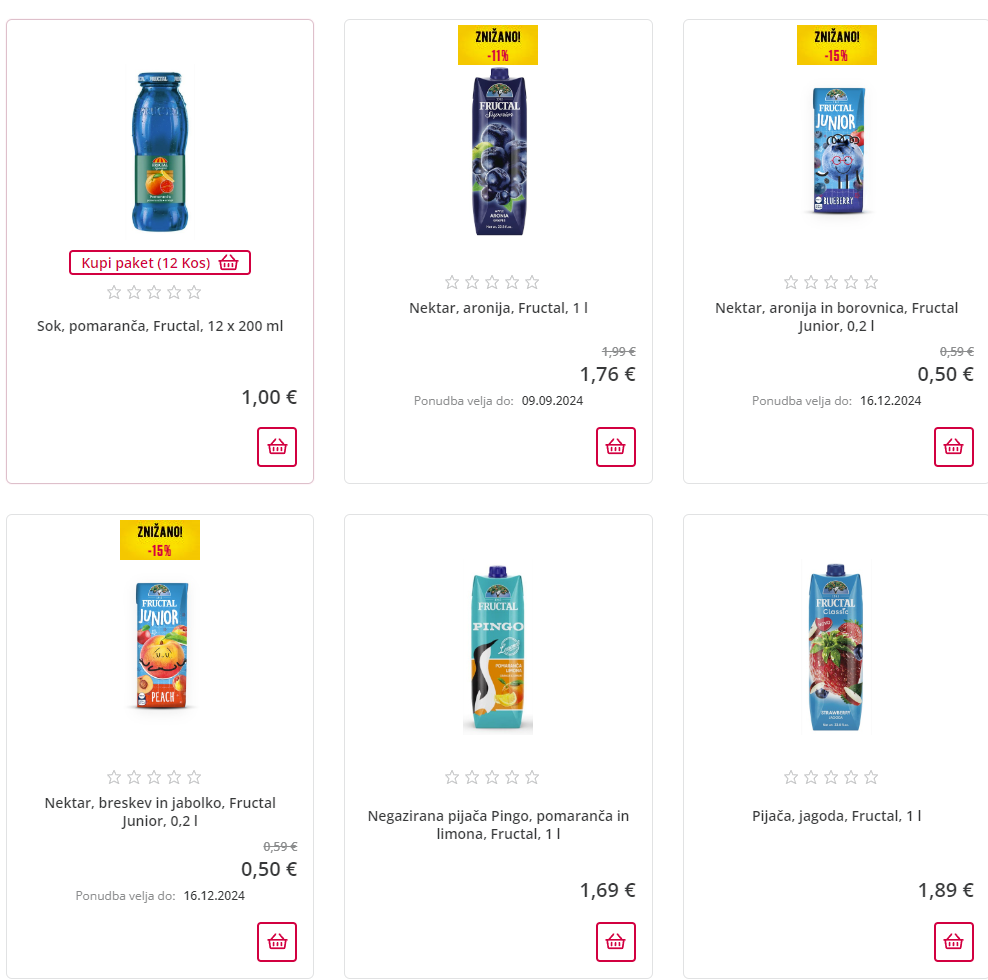Click the Kupi paket (12 Kos) button
988x980 pixels.
click(160, 263)
